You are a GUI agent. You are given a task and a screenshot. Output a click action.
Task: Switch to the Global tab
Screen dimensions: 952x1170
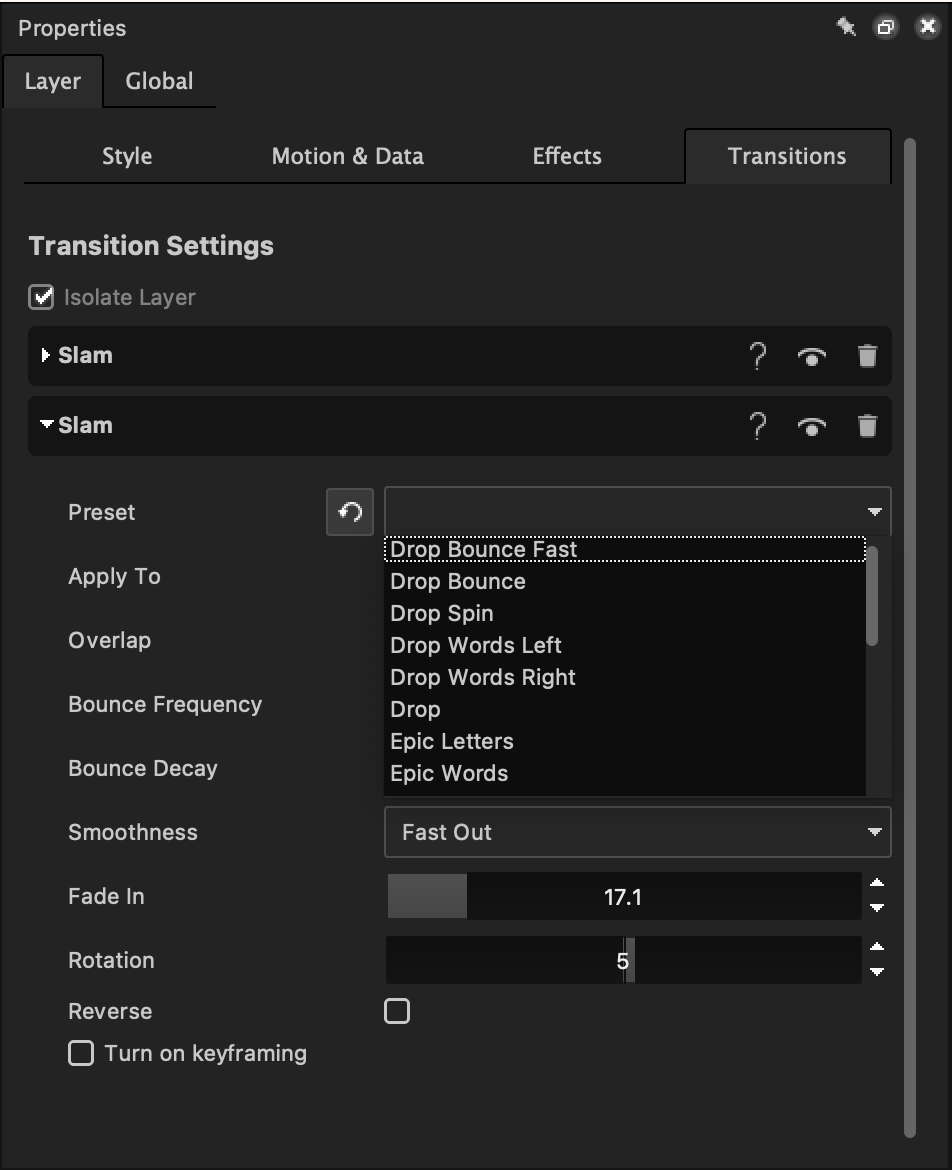coord(159,81)
